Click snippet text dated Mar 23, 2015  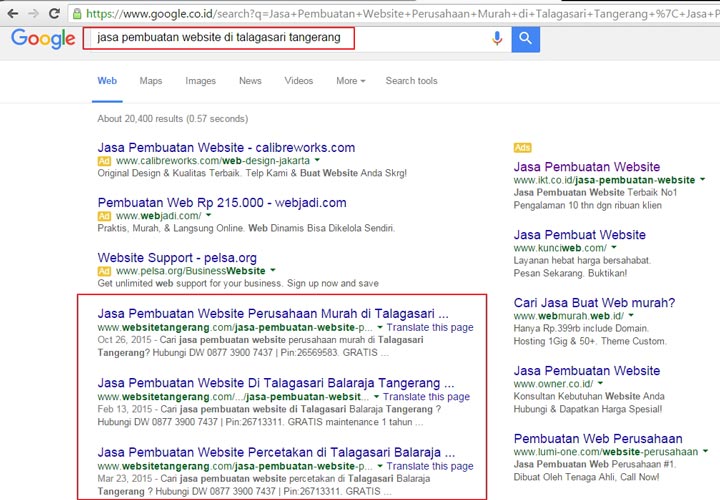coord(264,485)
